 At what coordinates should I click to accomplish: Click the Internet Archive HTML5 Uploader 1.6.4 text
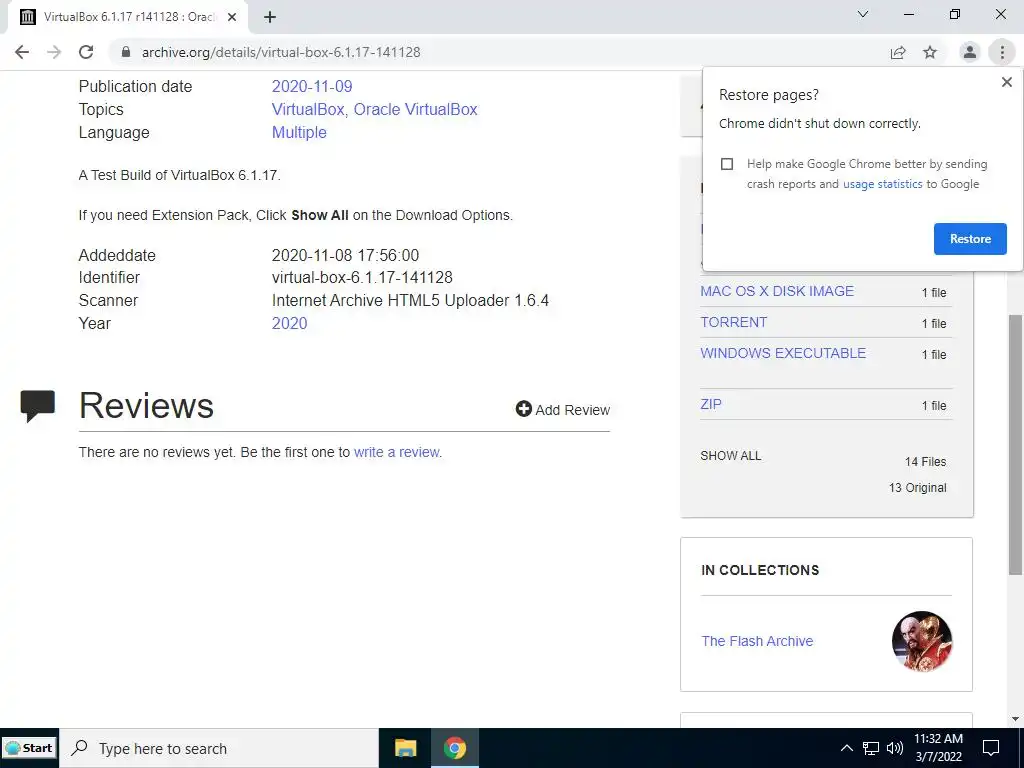click(x=410, y=300)
